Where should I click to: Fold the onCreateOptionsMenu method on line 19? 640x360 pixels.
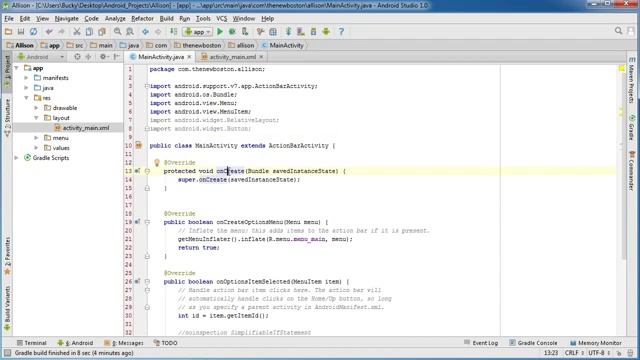pos(147,222)
